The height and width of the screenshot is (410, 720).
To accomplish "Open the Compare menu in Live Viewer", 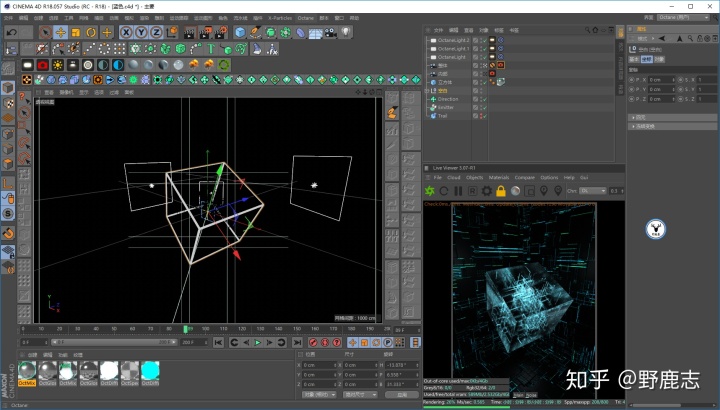I will point(524,177).
